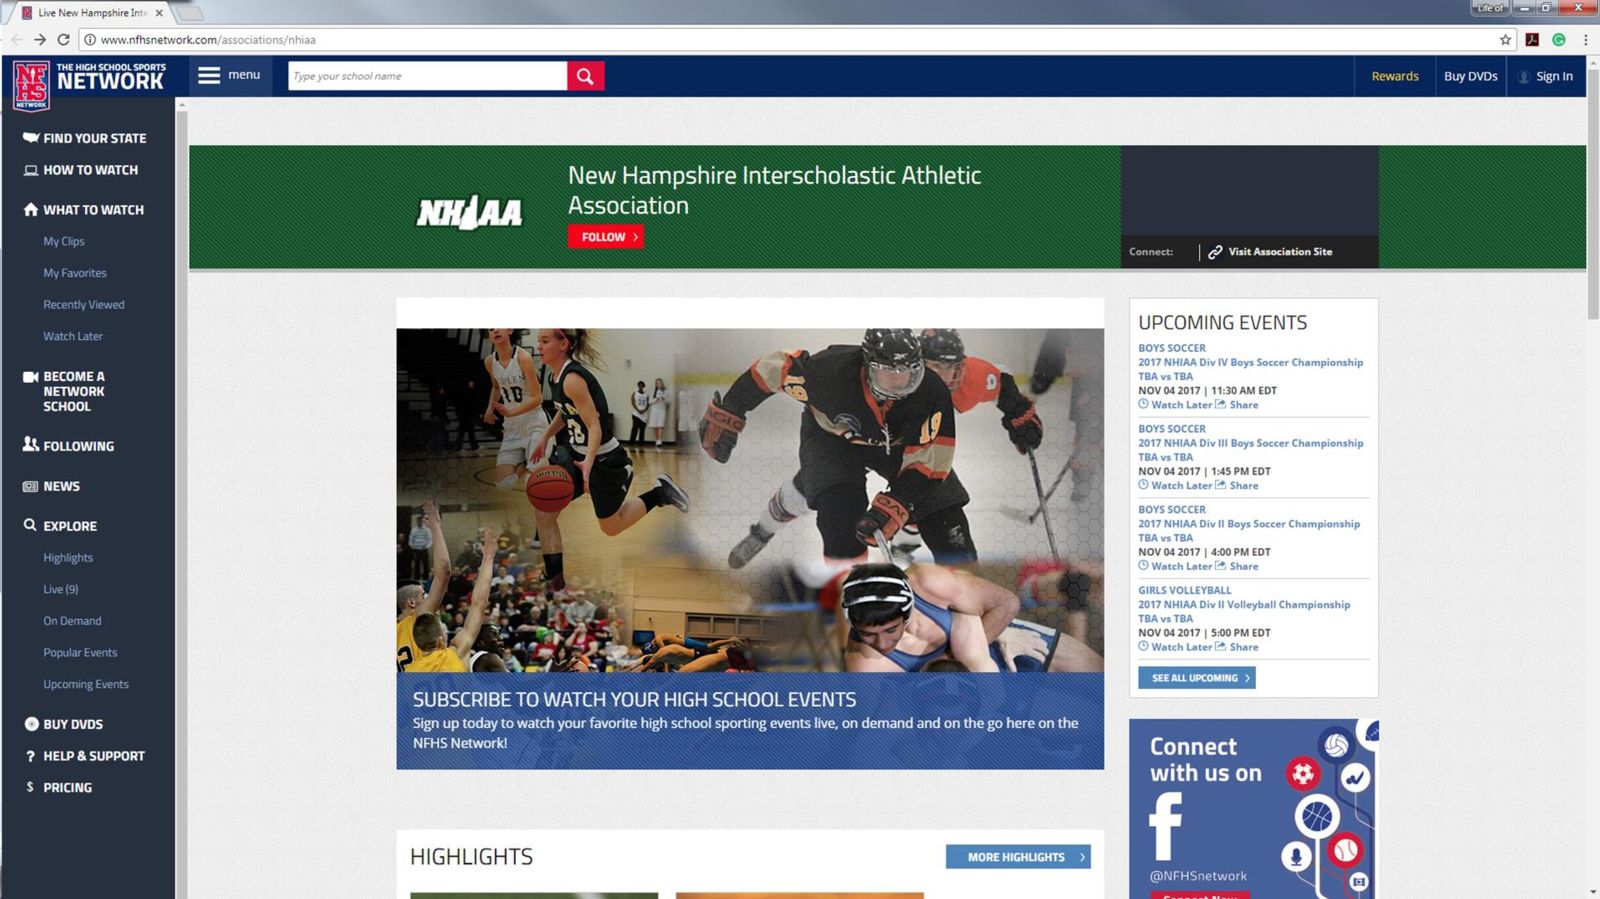Click the NHIAA association logo

(469, 212)
